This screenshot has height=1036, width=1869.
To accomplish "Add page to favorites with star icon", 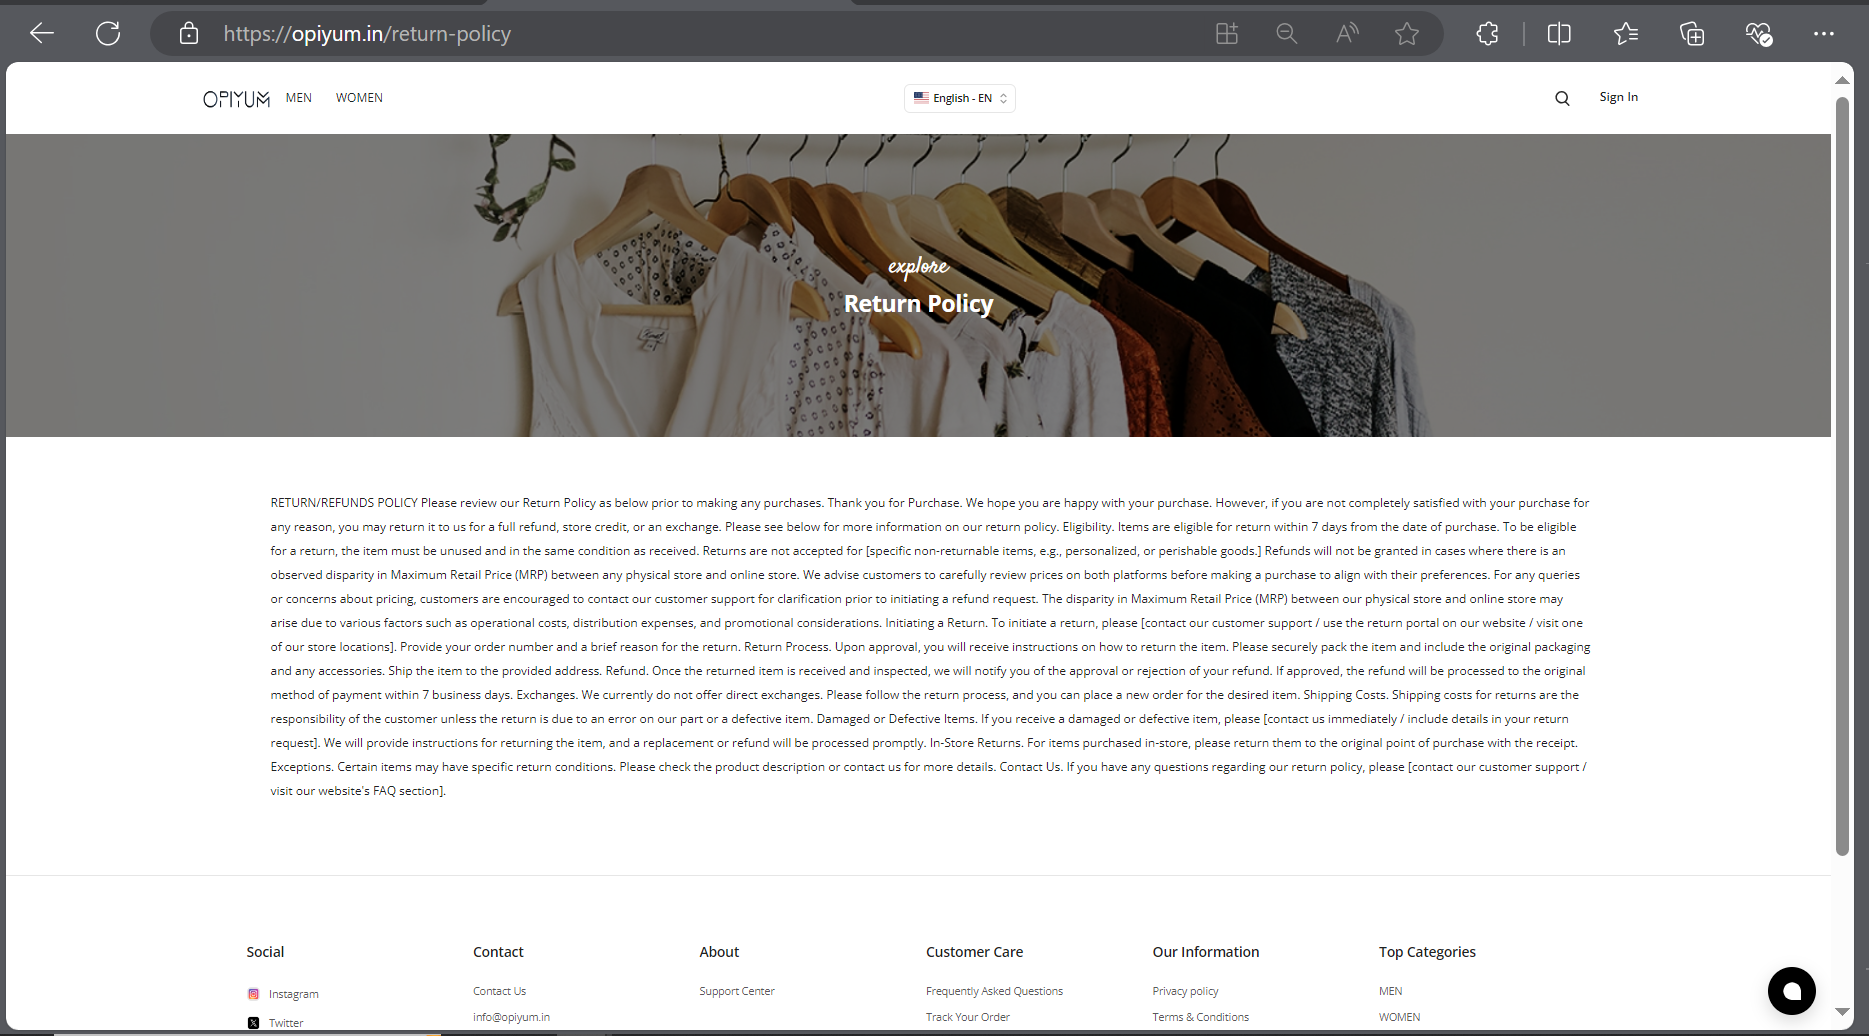I will tap(1407, 34).
